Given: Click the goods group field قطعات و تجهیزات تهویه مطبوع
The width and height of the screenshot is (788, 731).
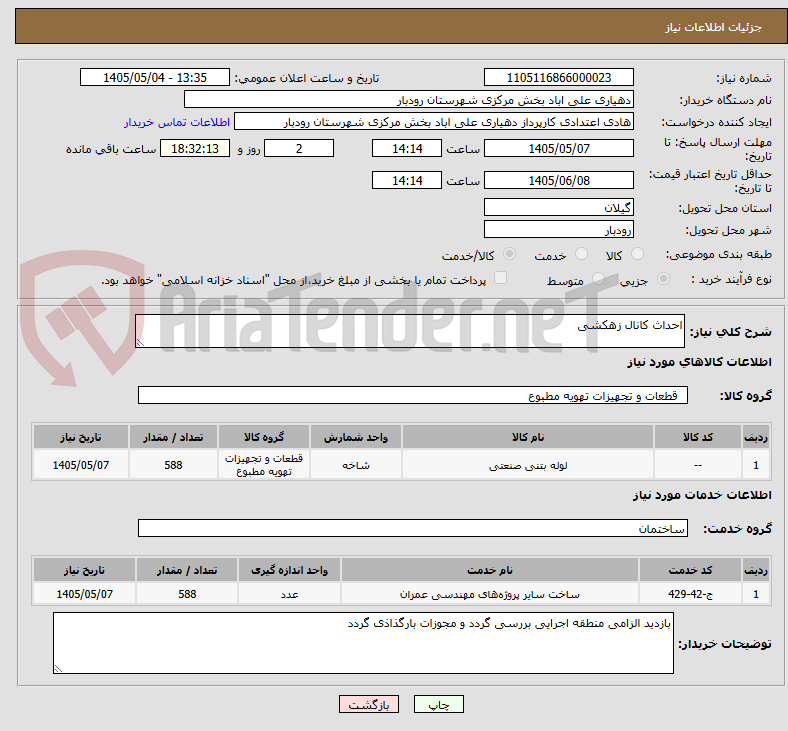Looking at the screenshot, I should point(413,395).
